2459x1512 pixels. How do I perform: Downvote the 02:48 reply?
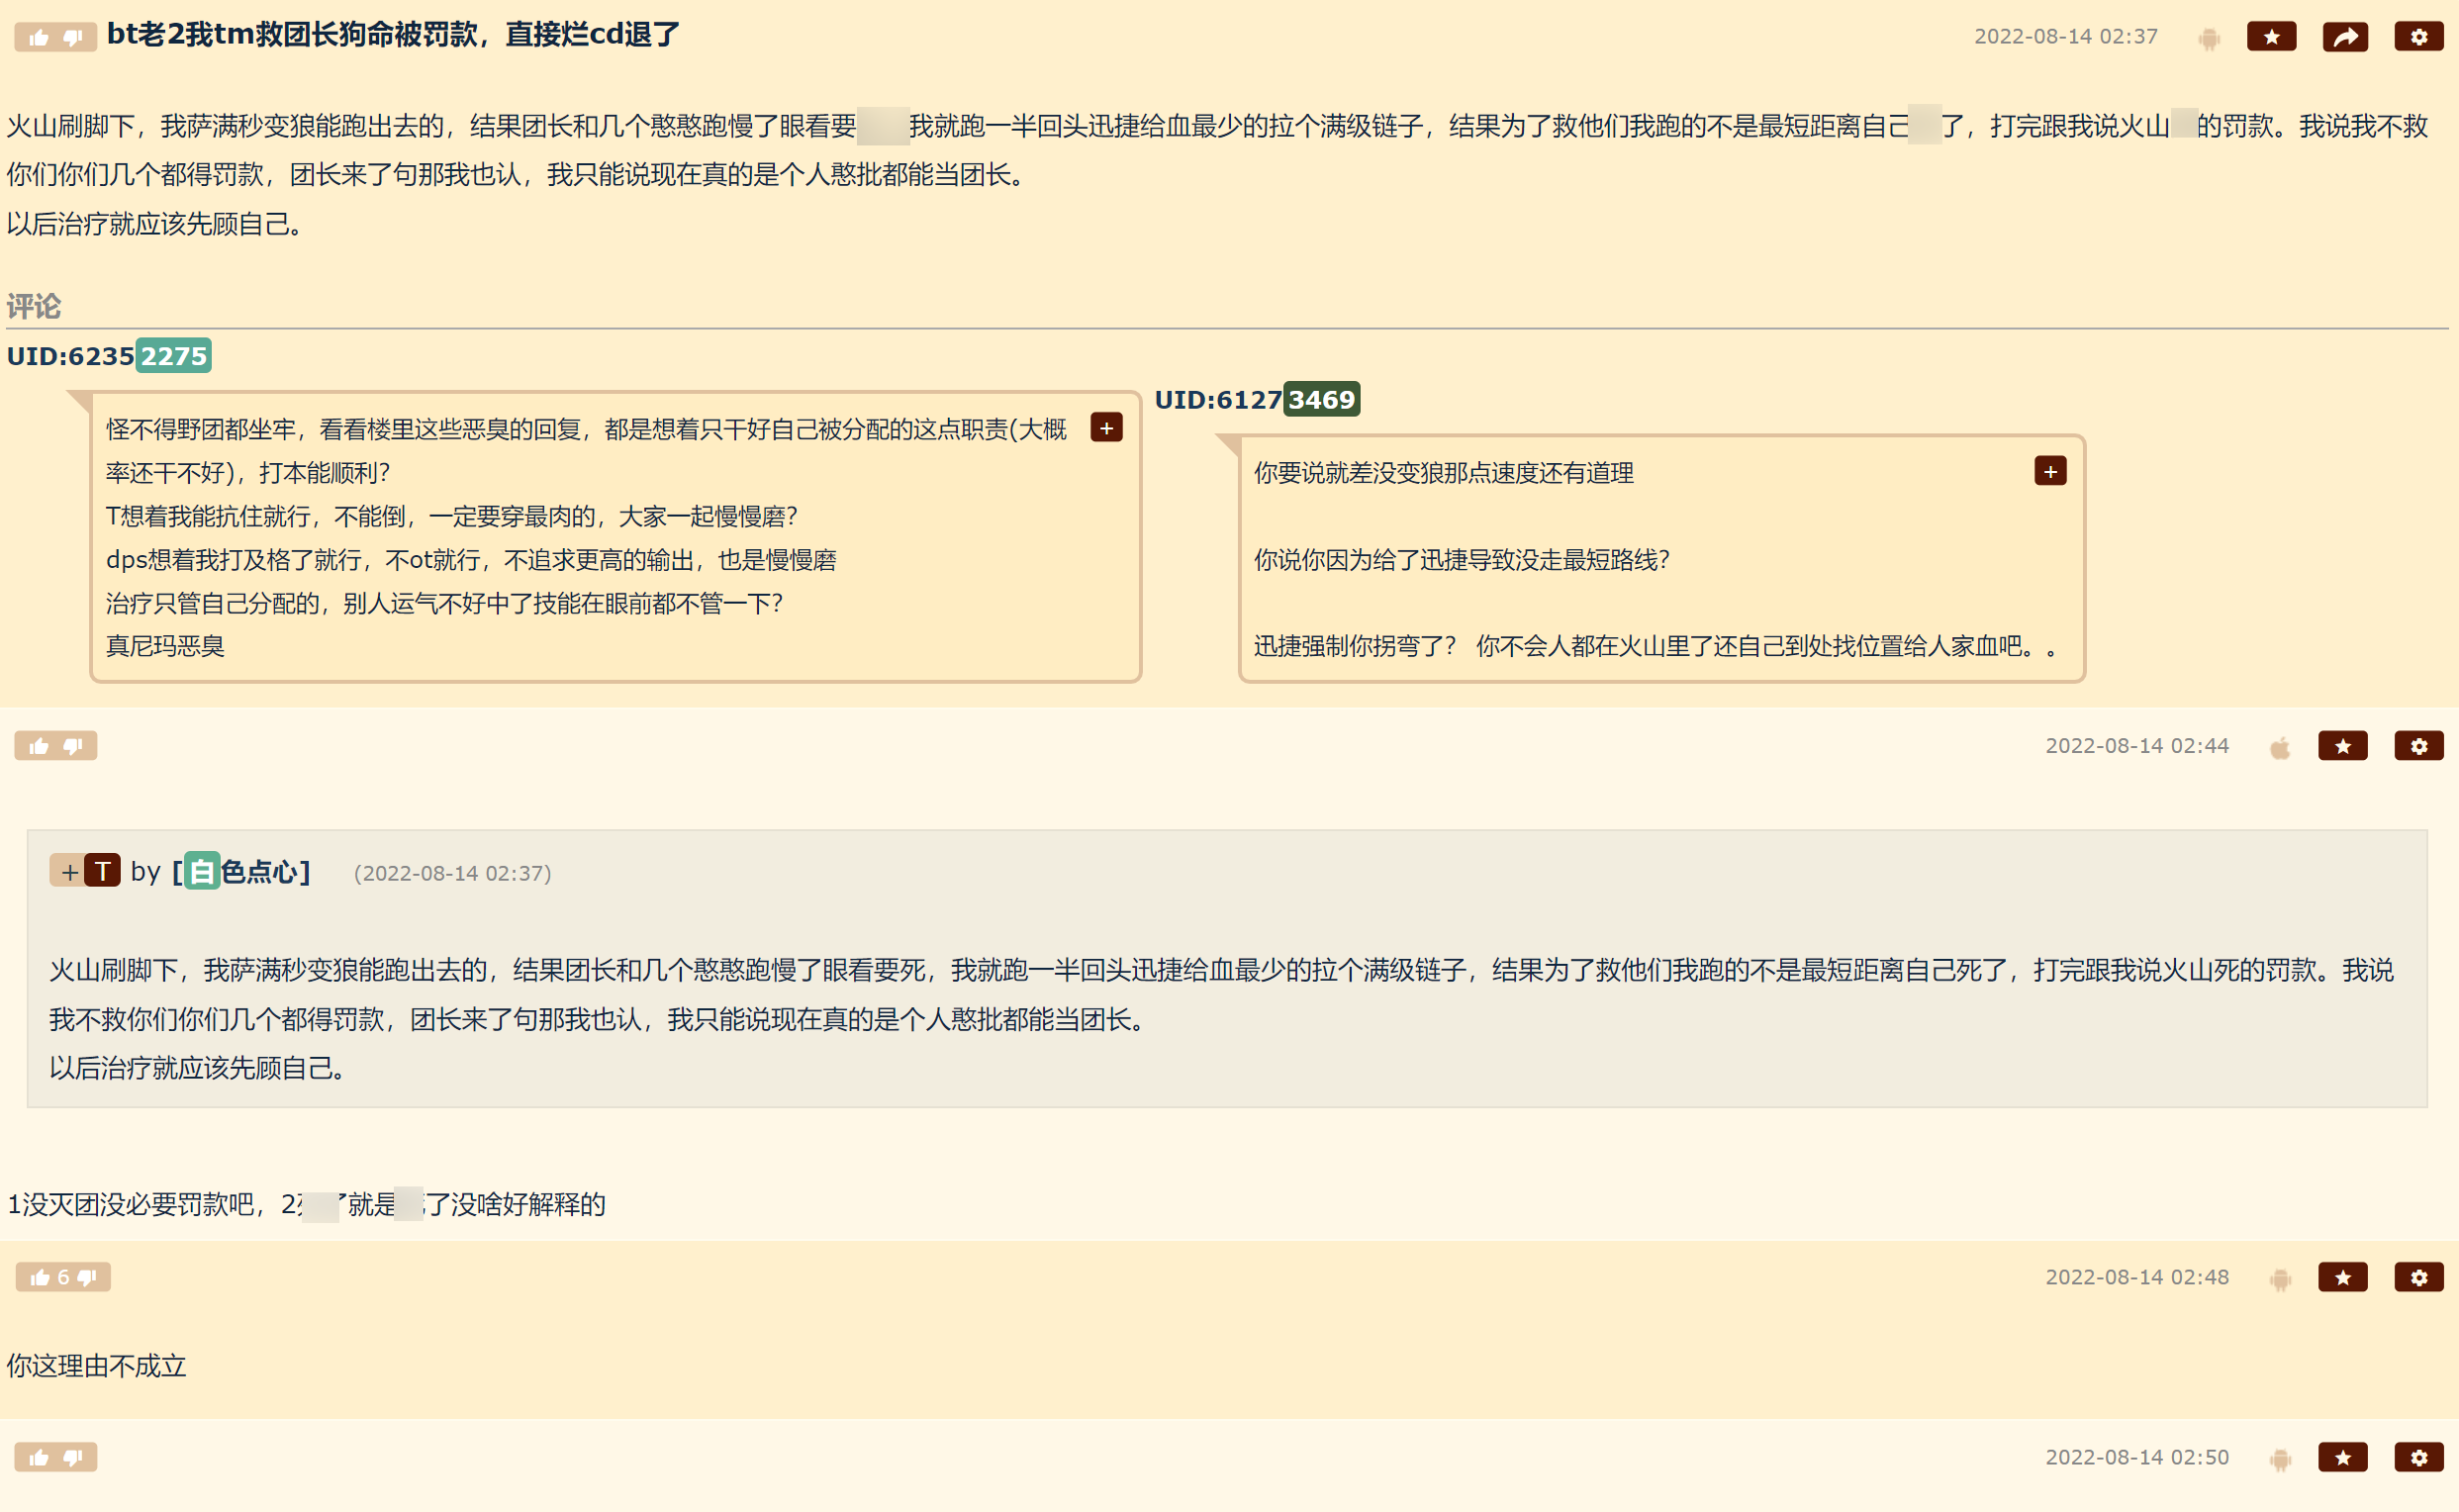point(87,1277)
